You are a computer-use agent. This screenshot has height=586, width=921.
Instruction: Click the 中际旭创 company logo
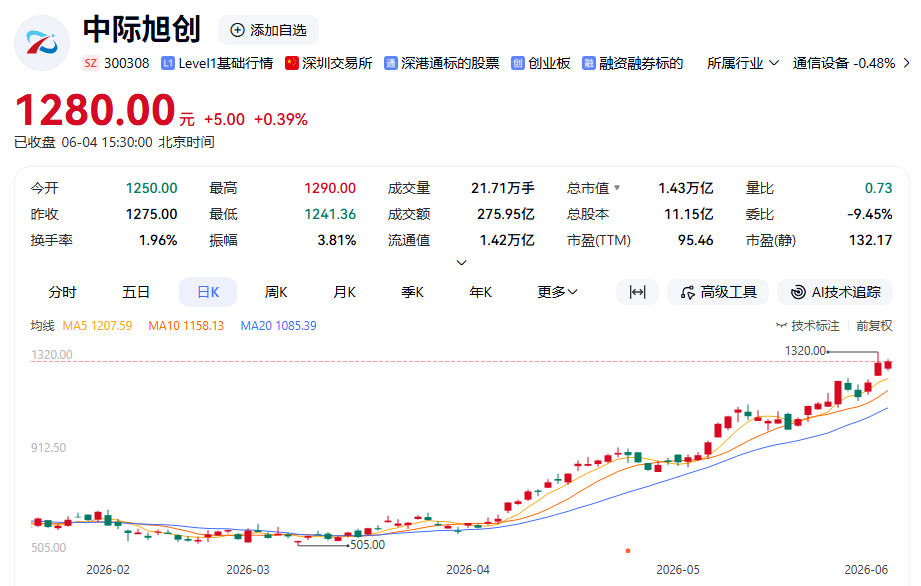(42, 43)
